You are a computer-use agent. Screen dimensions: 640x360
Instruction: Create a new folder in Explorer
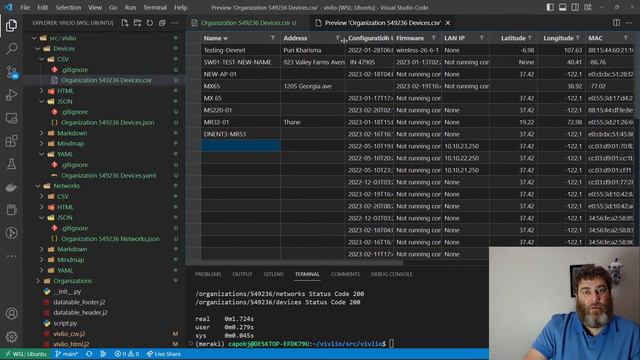click(x=138, y=23)
